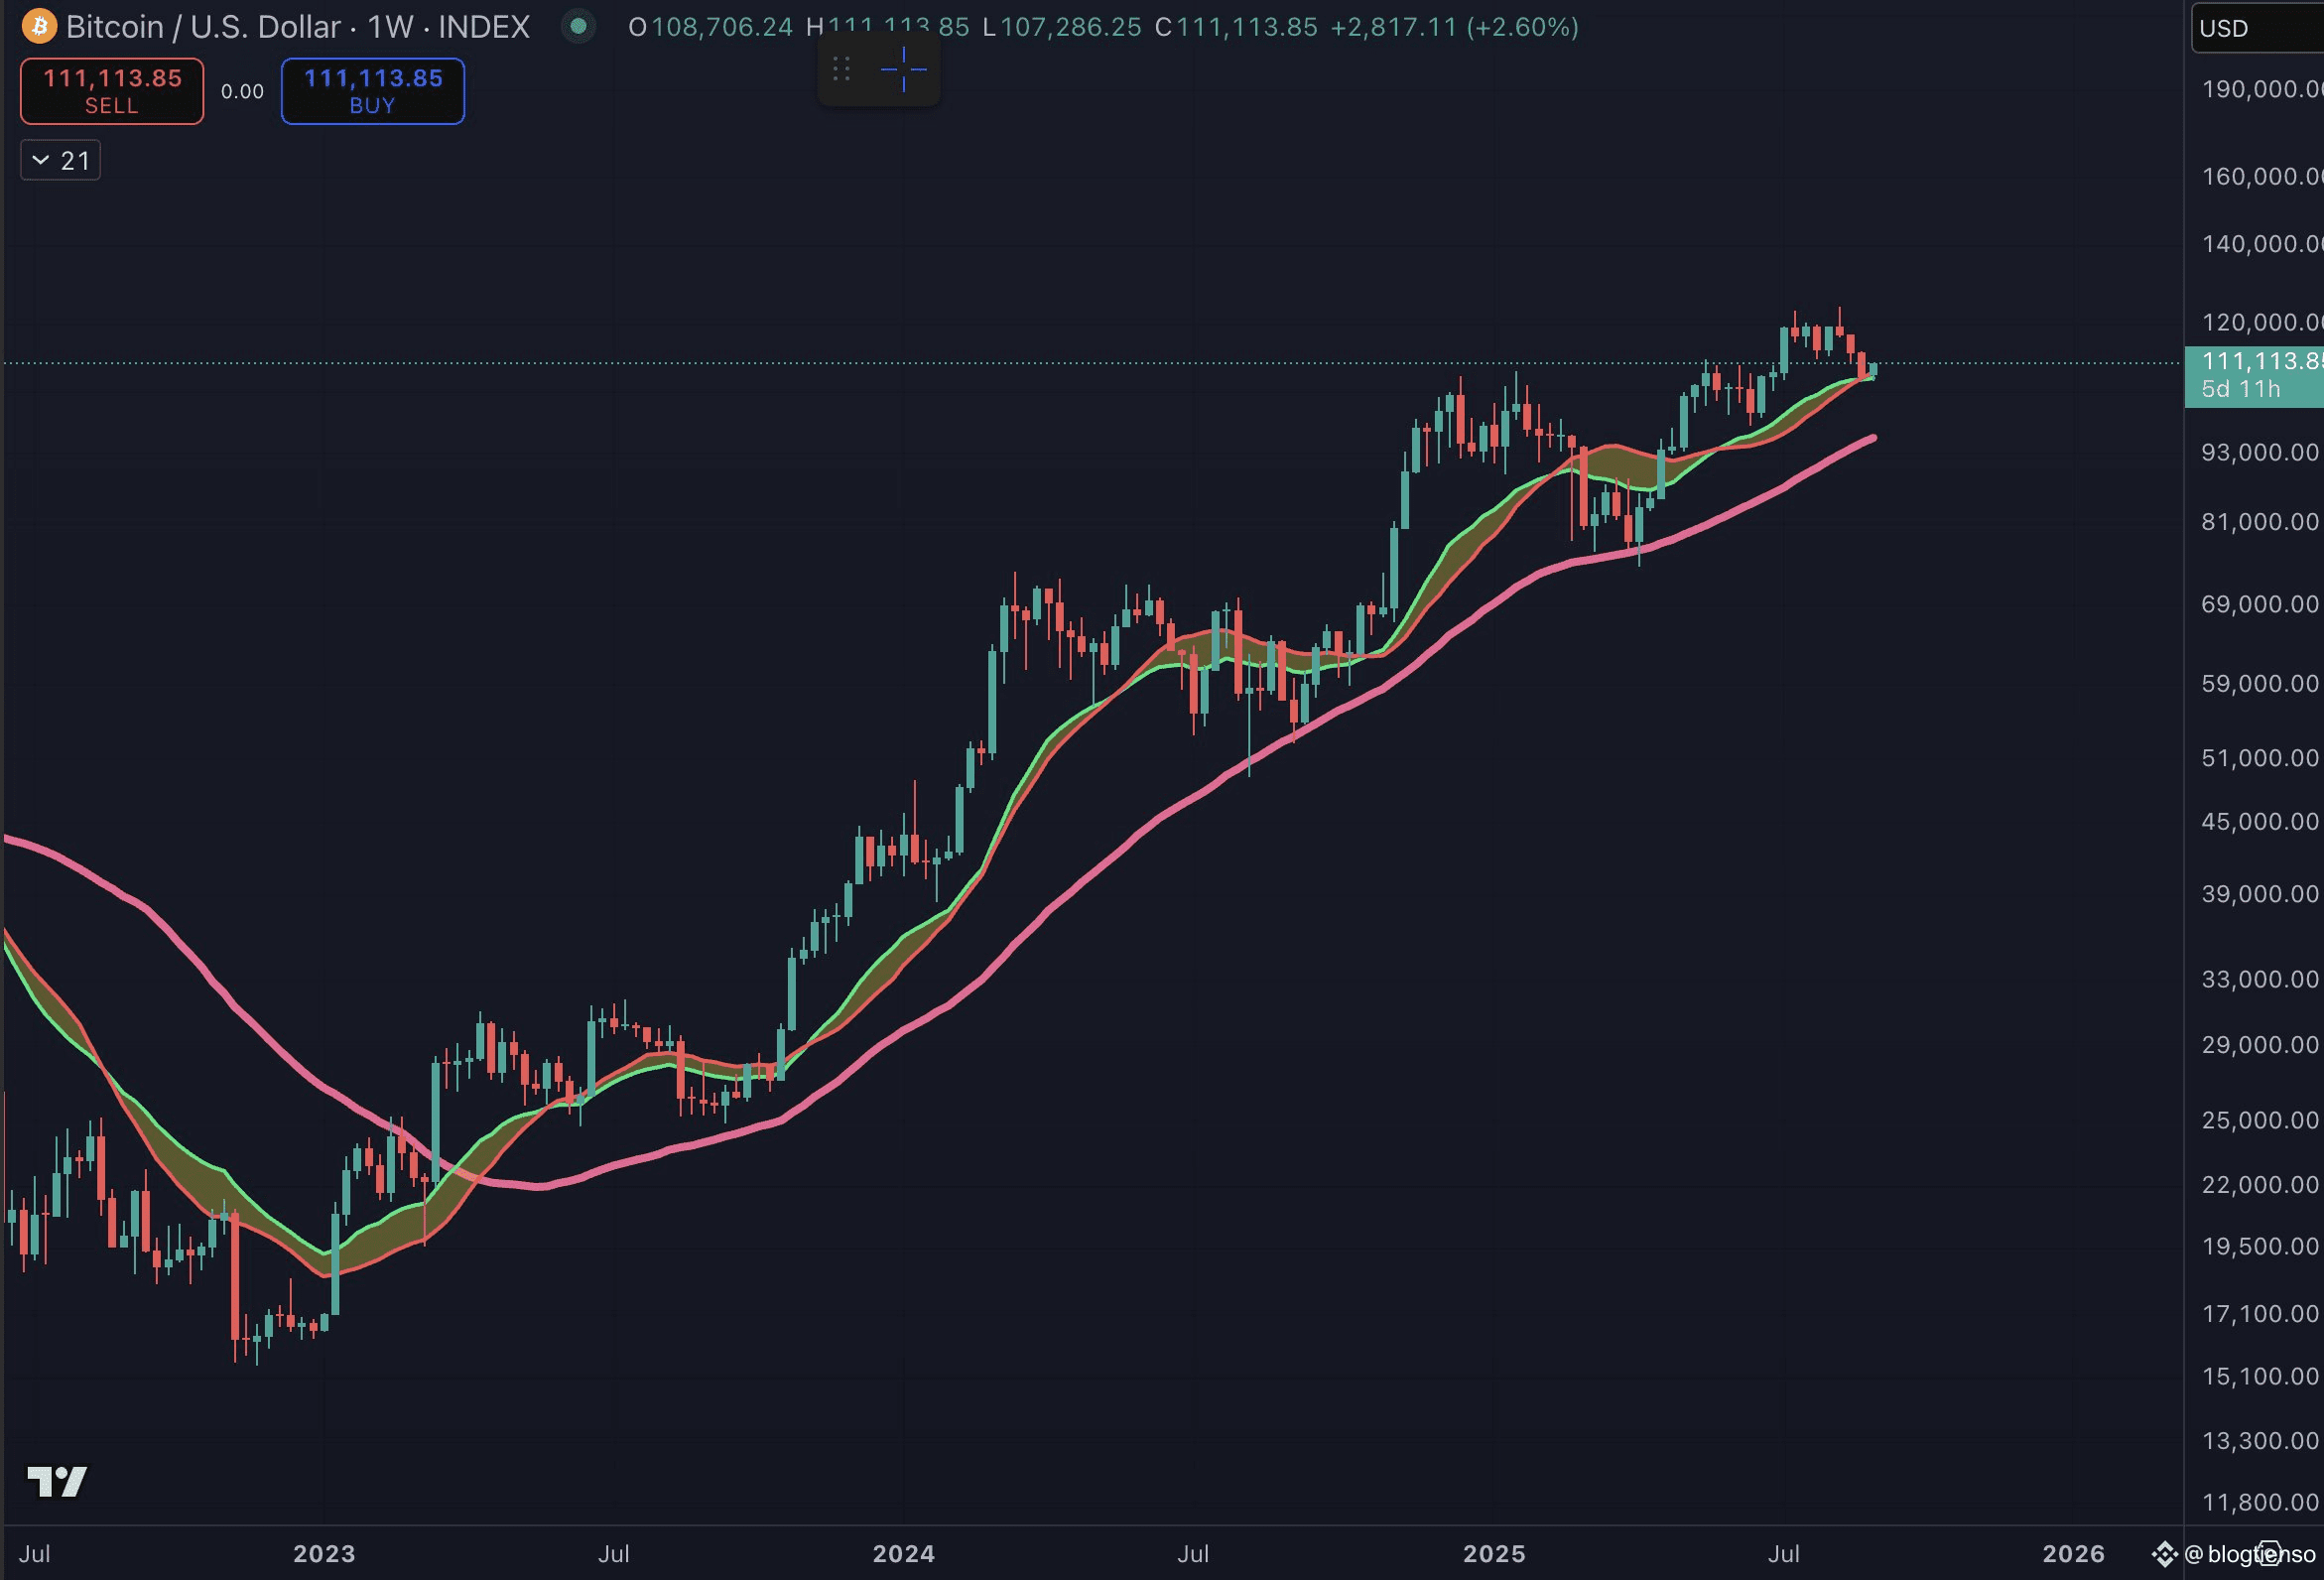Screen dimensions: 2324x1580
Task: Click the 2024 label on the time axis
Action: coord(904,1553)
